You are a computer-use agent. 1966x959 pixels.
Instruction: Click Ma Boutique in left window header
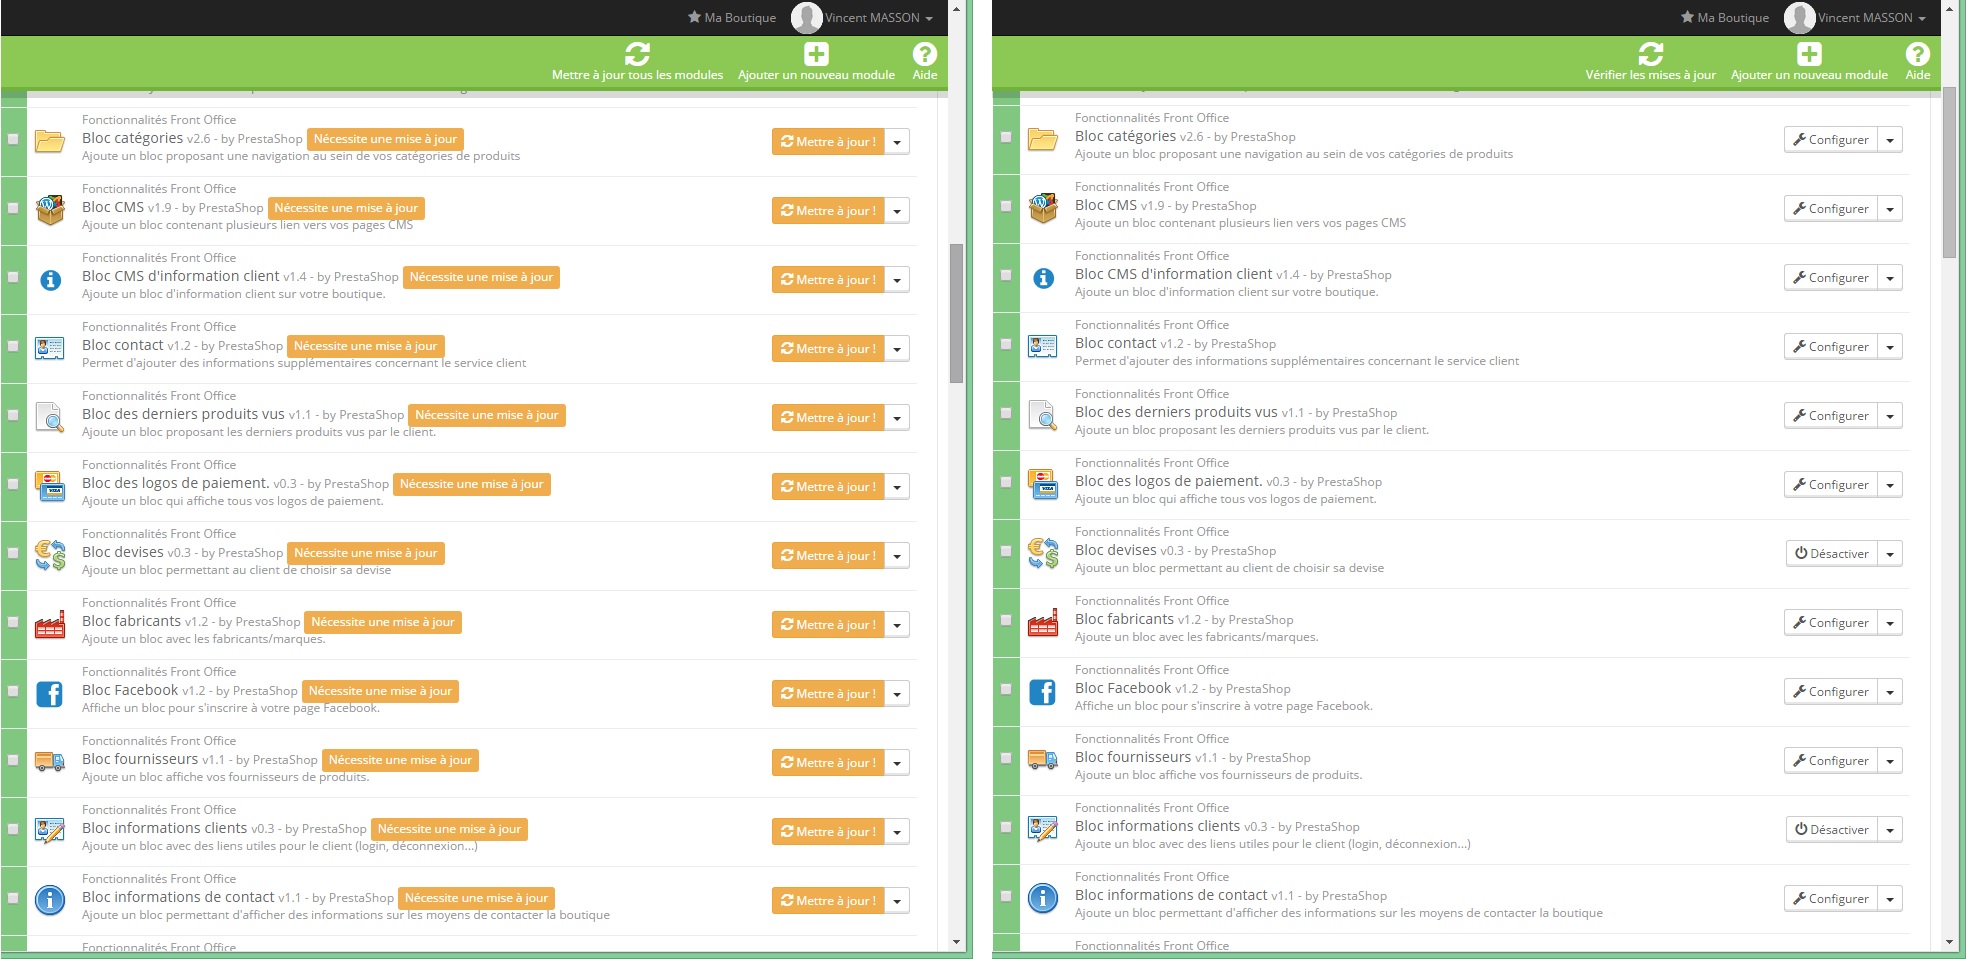coord(732,17)
